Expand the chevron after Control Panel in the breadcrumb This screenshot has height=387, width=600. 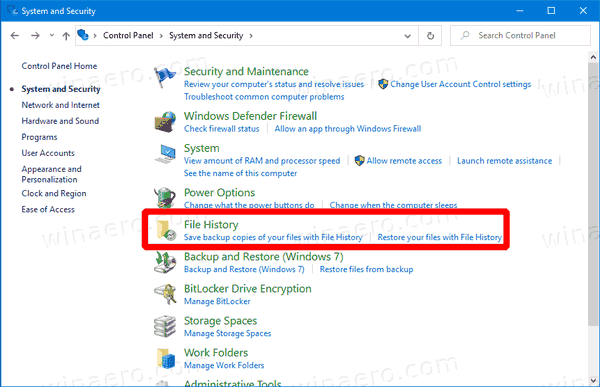161,36
